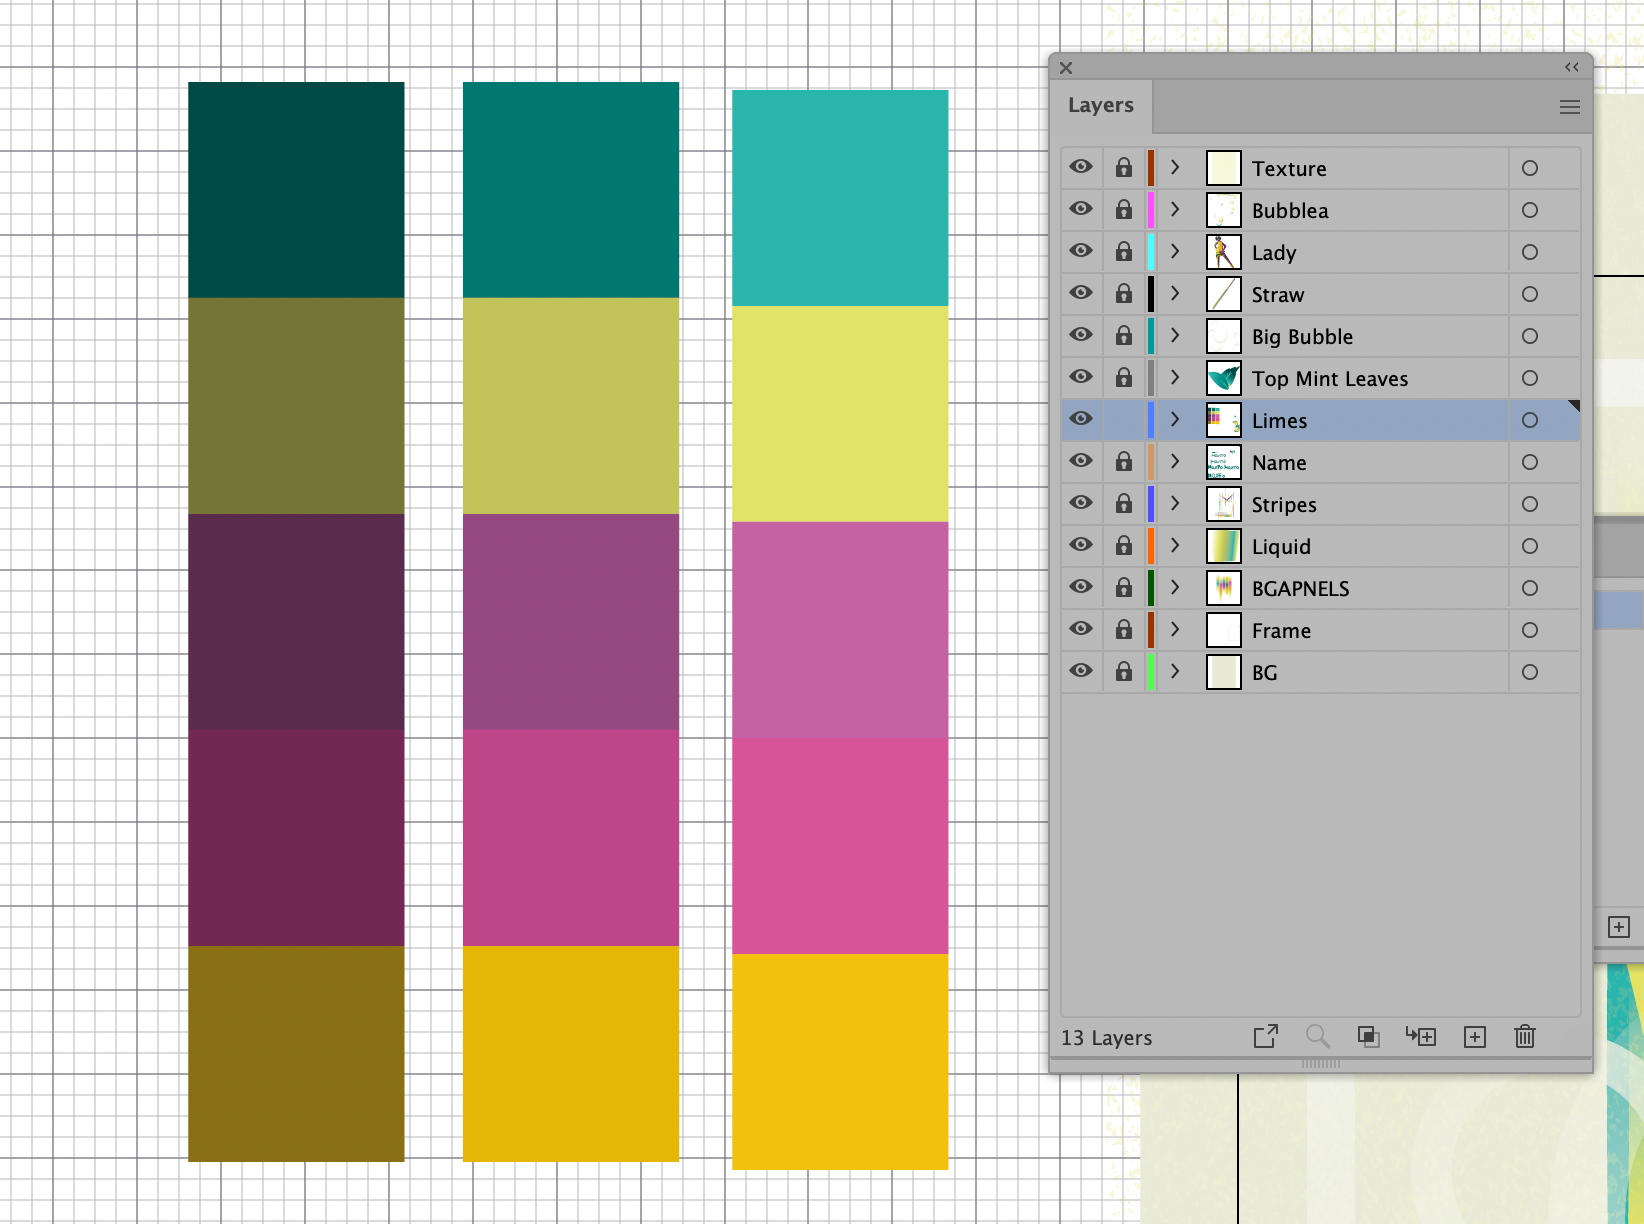Expand the Bubblea layer contents
The width and height of the screenshot is (1644, 1224).
[1176, 210]
